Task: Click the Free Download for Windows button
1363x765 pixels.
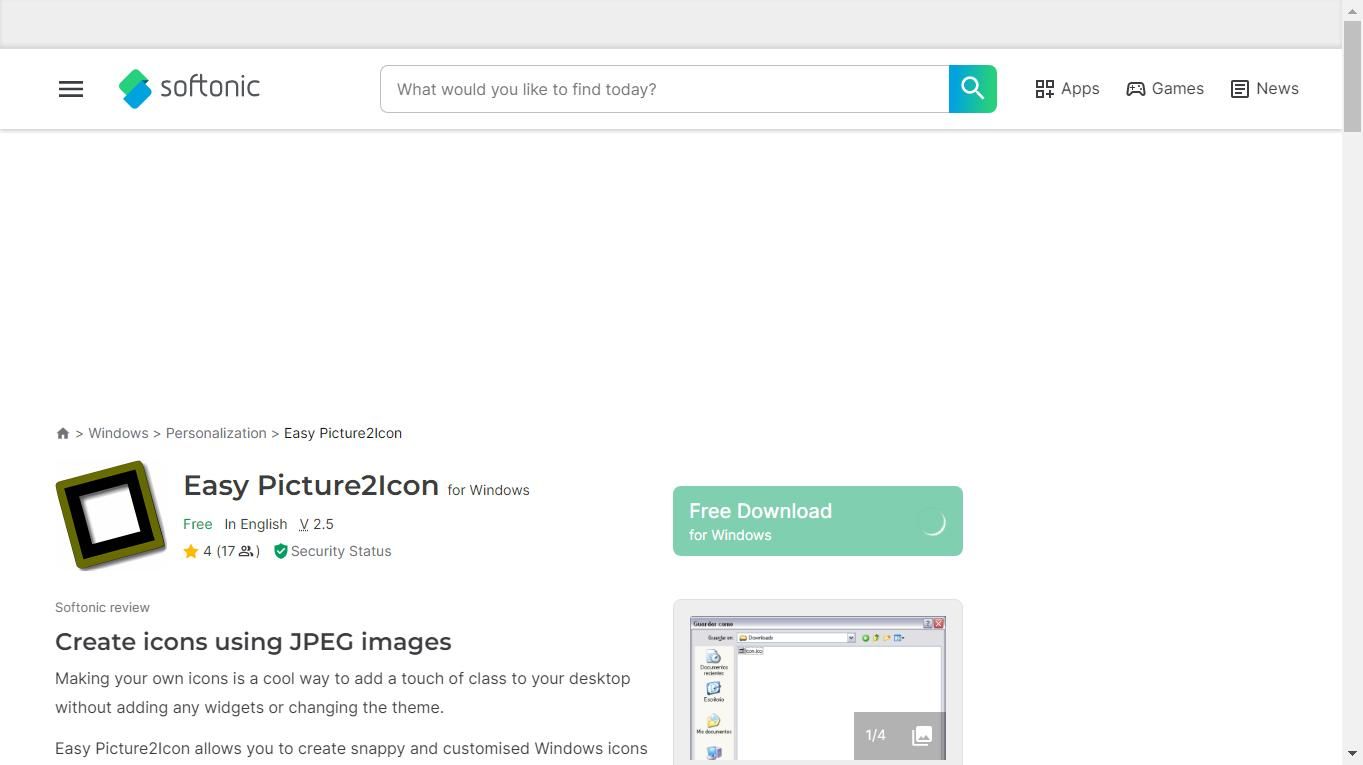Action: [817, 521]
